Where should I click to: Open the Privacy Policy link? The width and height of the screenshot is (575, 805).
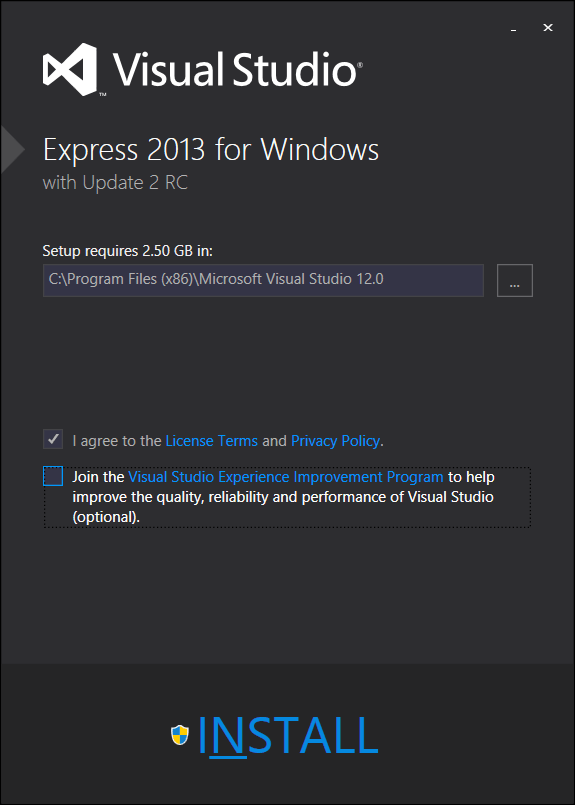click(335, 441)
